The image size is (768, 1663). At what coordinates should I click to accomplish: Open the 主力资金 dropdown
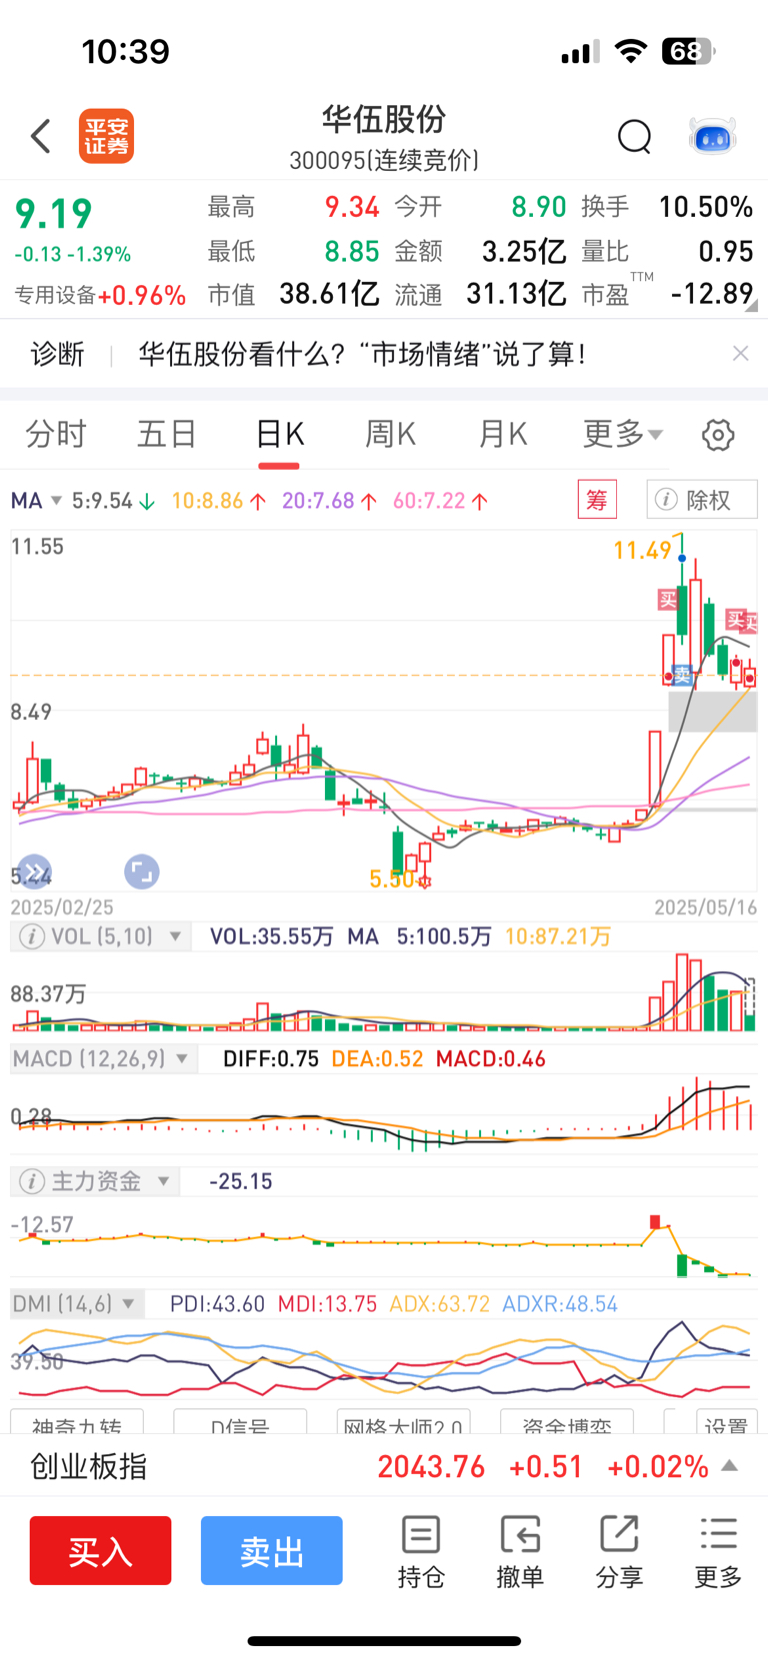pyautogui.click(x=163, y=1182)
